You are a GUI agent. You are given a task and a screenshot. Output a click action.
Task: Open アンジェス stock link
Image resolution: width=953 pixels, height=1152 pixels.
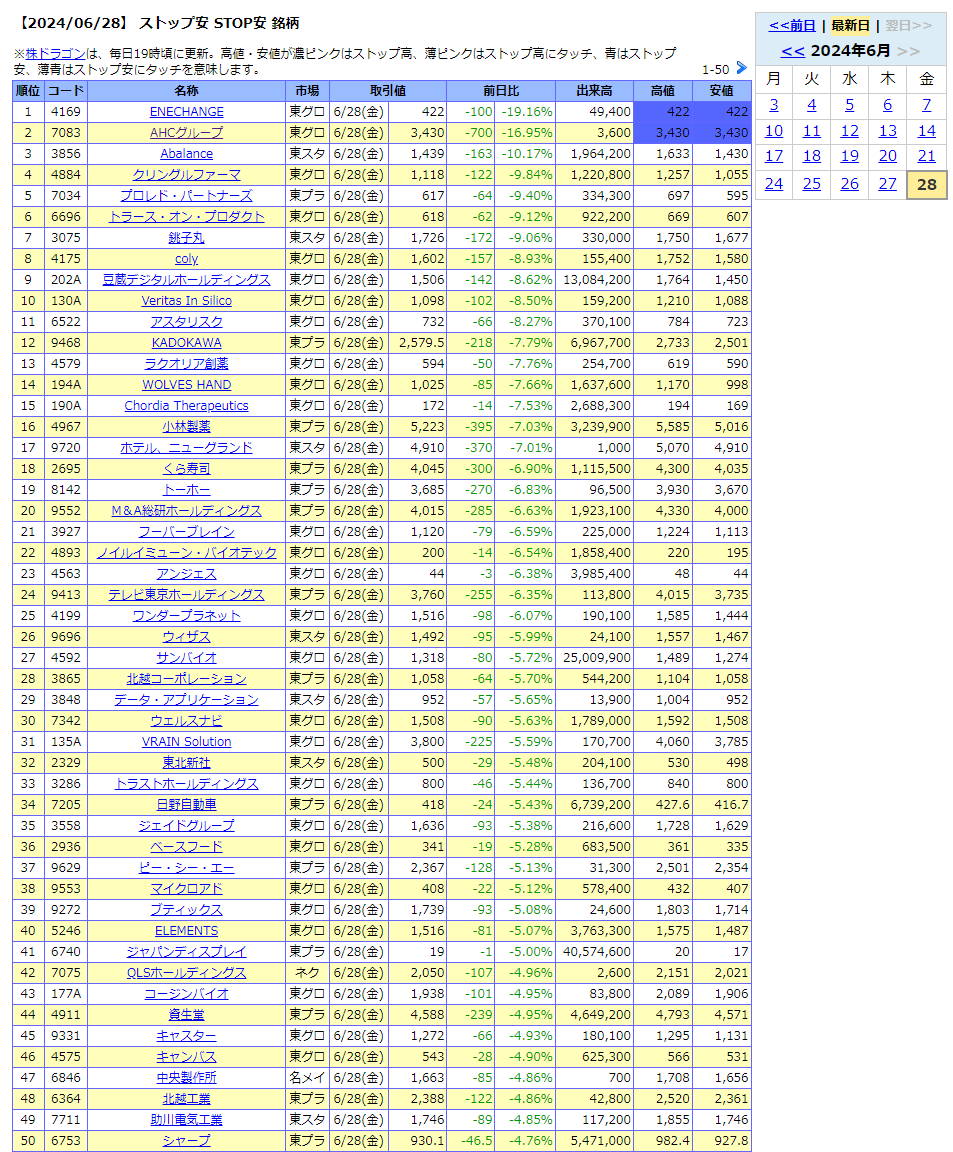click(187, 574)
